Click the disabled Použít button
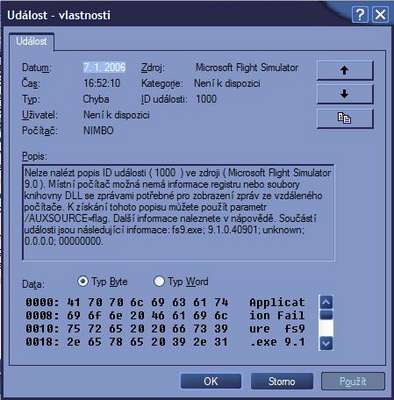Screen dimensions: 394x400 (x=353, y=381)
